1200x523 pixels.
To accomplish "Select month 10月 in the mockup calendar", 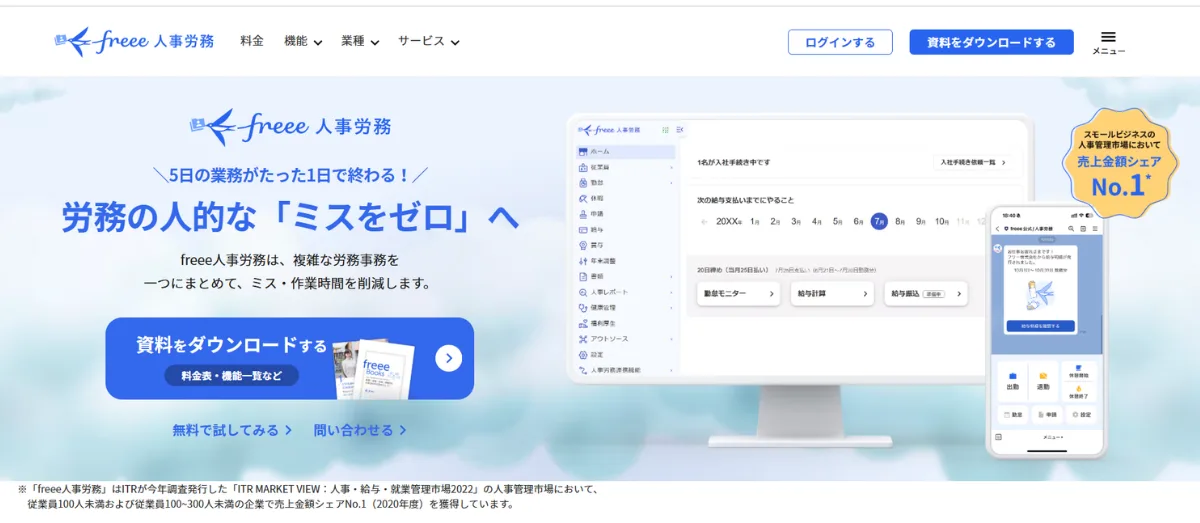I will click(x=942, y=221).
